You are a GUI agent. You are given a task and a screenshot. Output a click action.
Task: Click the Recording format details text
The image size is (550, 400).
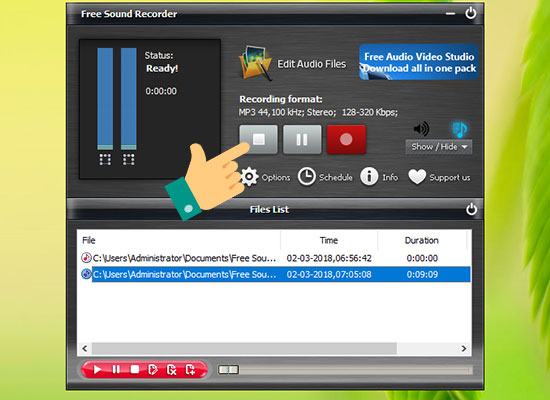click(318, 112)
